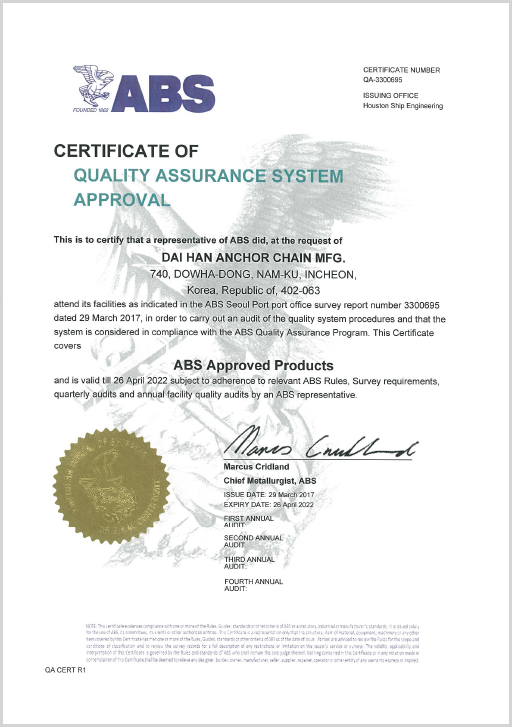Click the 'FIRST ANNUAL AUDIT' field
This screenshot has width=512, height=727.
(249, 522)
